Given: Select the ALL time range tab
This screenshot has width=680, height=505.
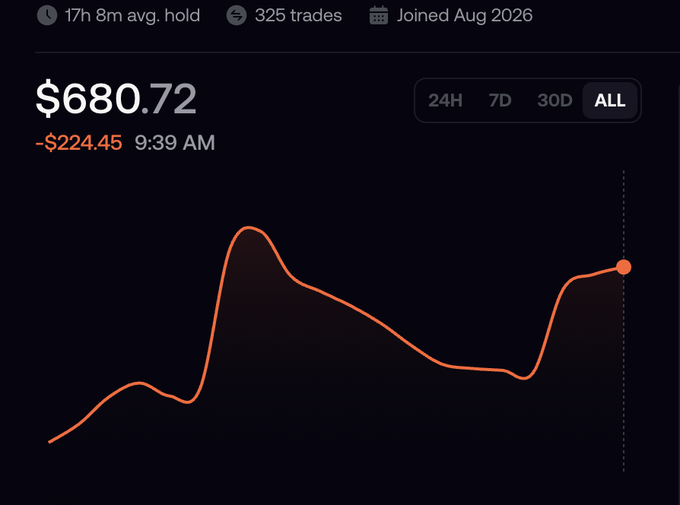Looking at the screenshot, I should (610, 101).
